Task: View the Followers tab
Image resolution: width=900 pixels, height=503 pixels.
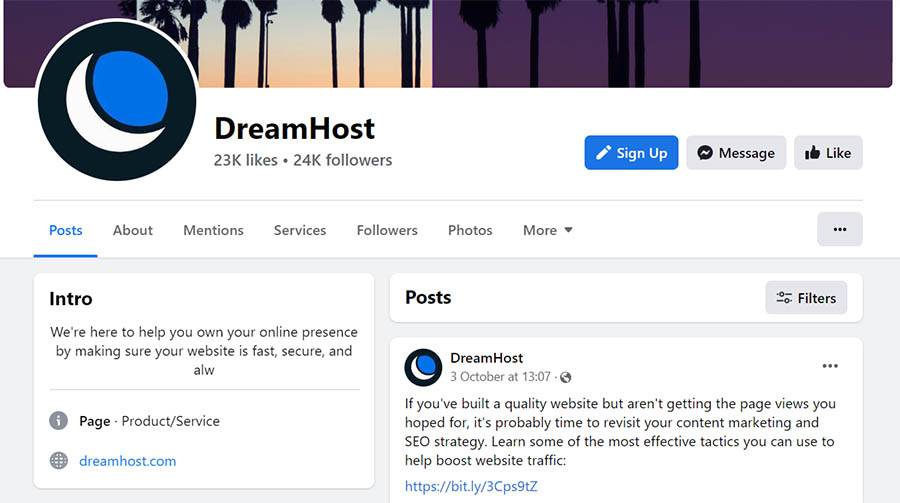Action: tap(387, 230)
